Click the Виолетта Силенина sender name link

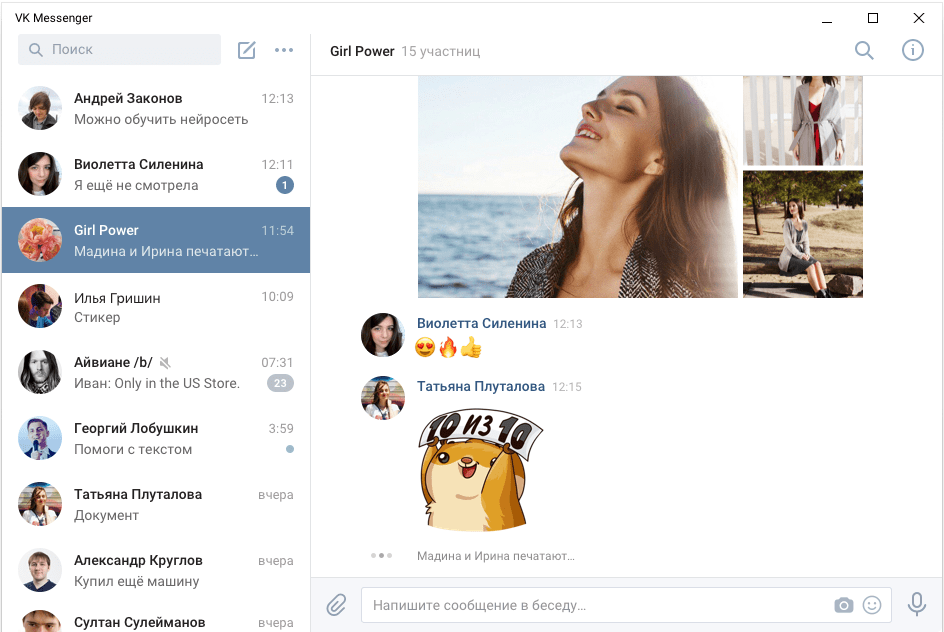click(482, 323)
